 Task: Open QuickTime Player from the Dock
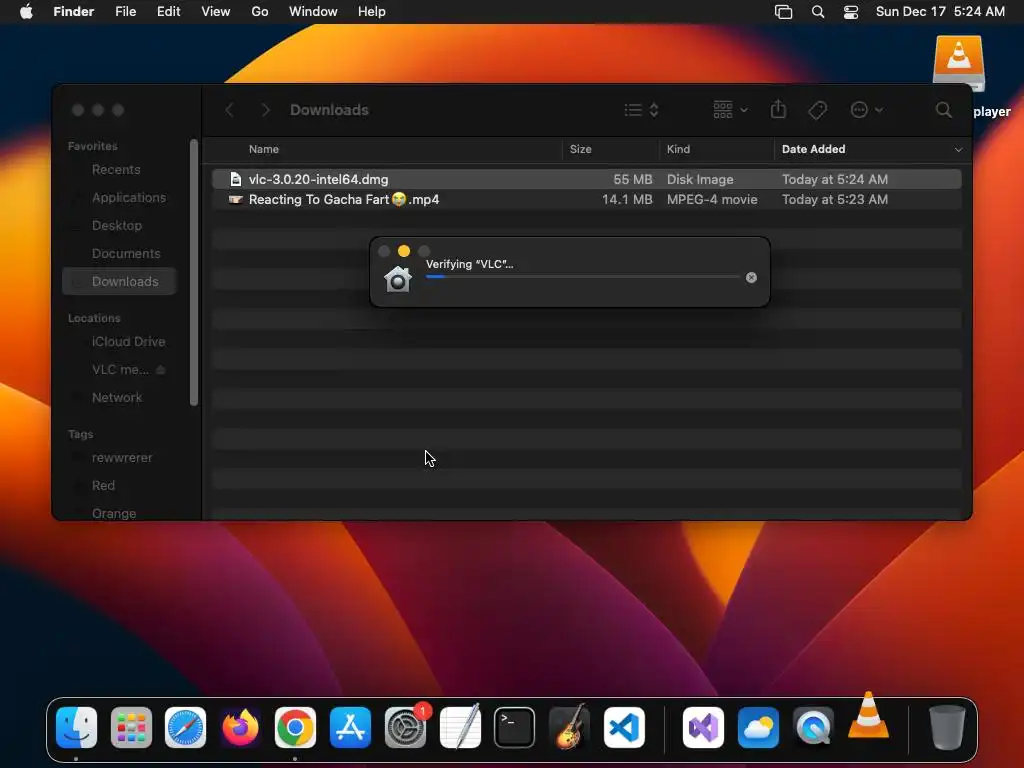pos(813,728)
